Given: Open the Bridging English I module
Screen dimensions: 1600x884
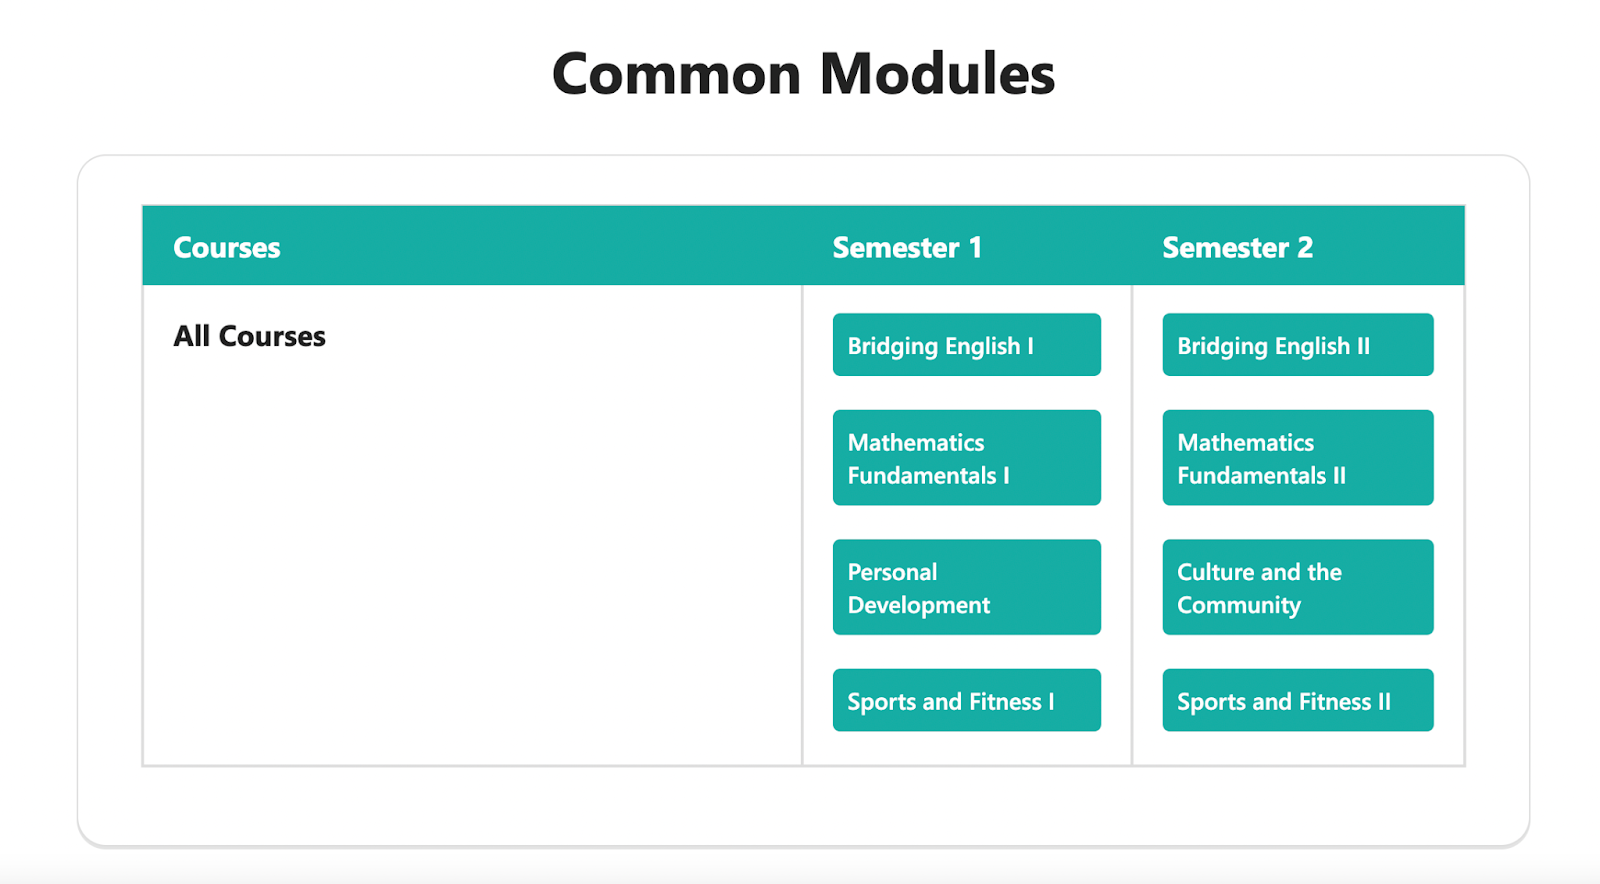Looking at the screenshot, I should point(966,345).
